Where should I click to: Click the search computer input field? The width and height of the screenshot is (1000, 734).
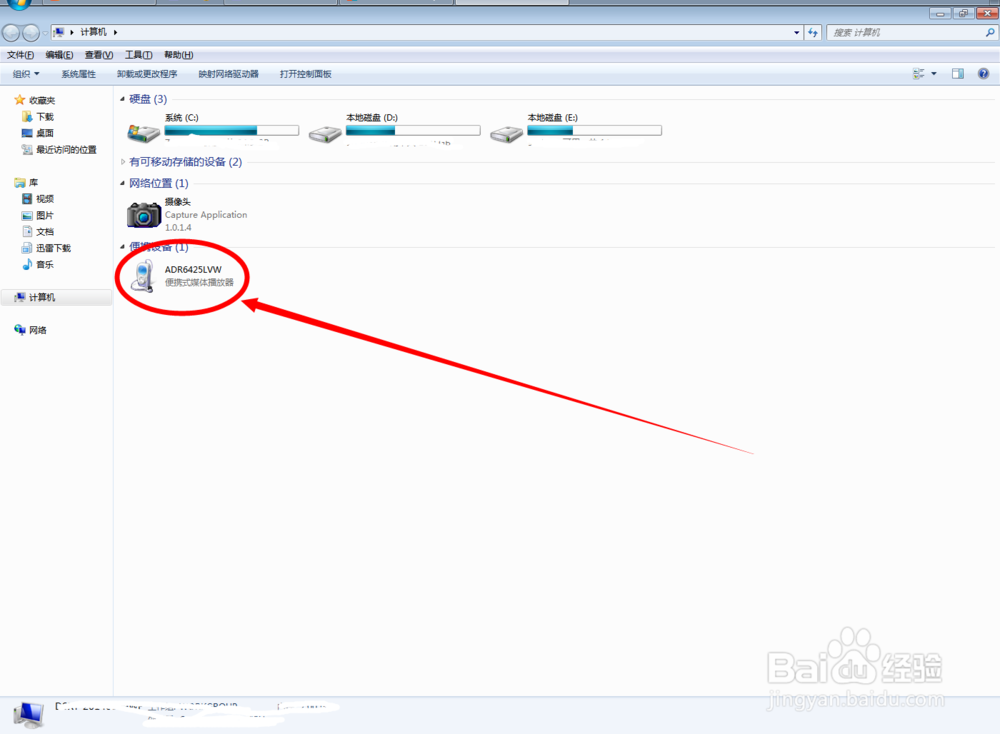905,33
